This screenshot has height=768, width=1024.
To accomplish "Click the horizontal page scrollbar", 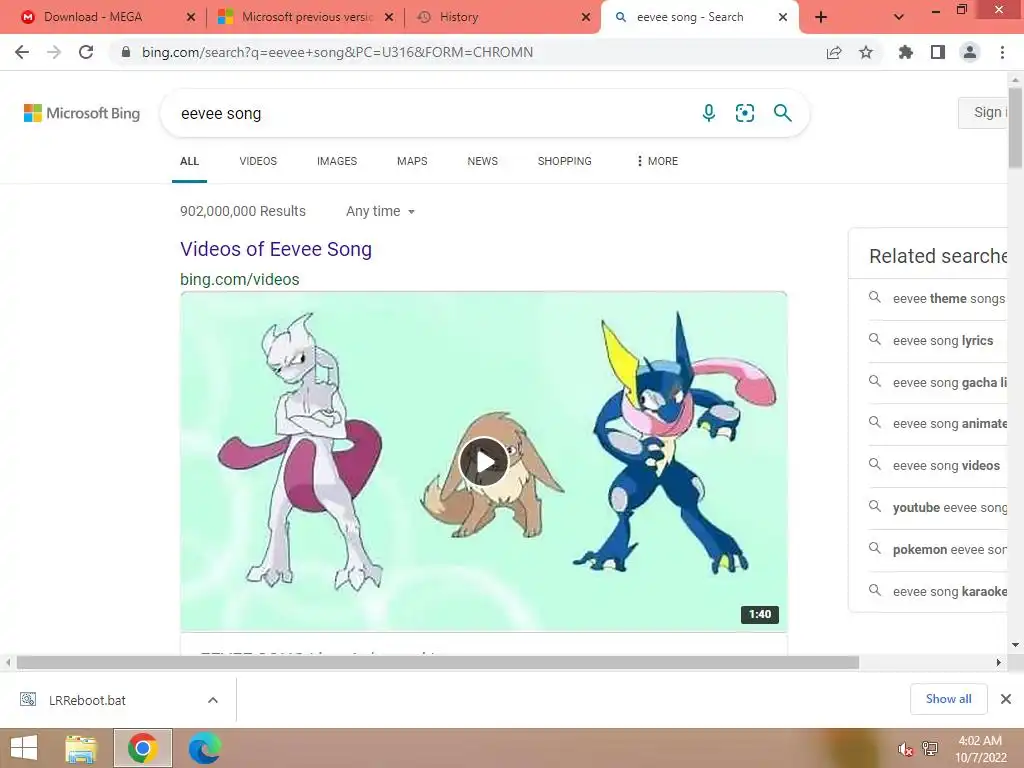I will [x=438, y=662].
